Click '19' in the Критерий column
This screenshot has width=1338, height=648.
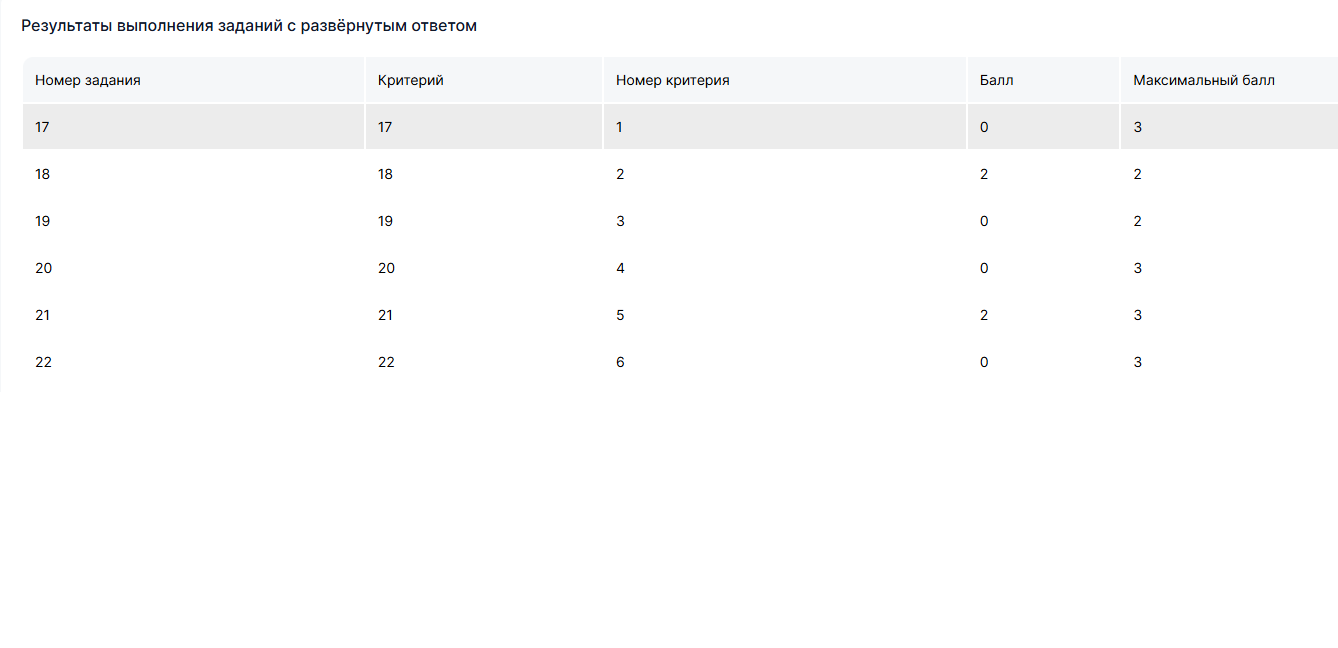click(x=484, y=221)
